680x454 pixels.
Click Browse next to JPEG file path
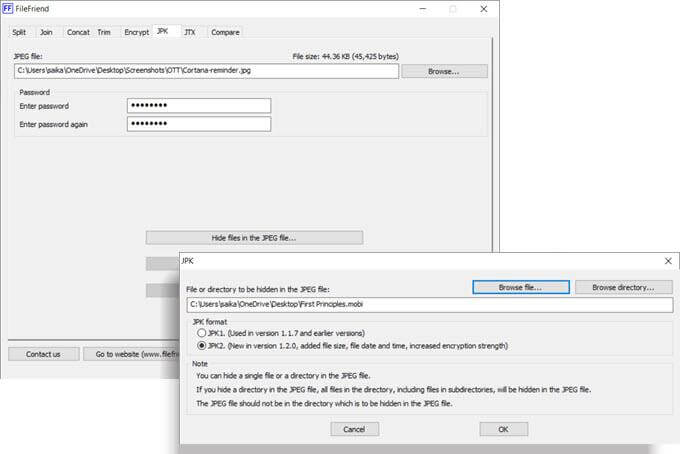click(x=444, y=71)
